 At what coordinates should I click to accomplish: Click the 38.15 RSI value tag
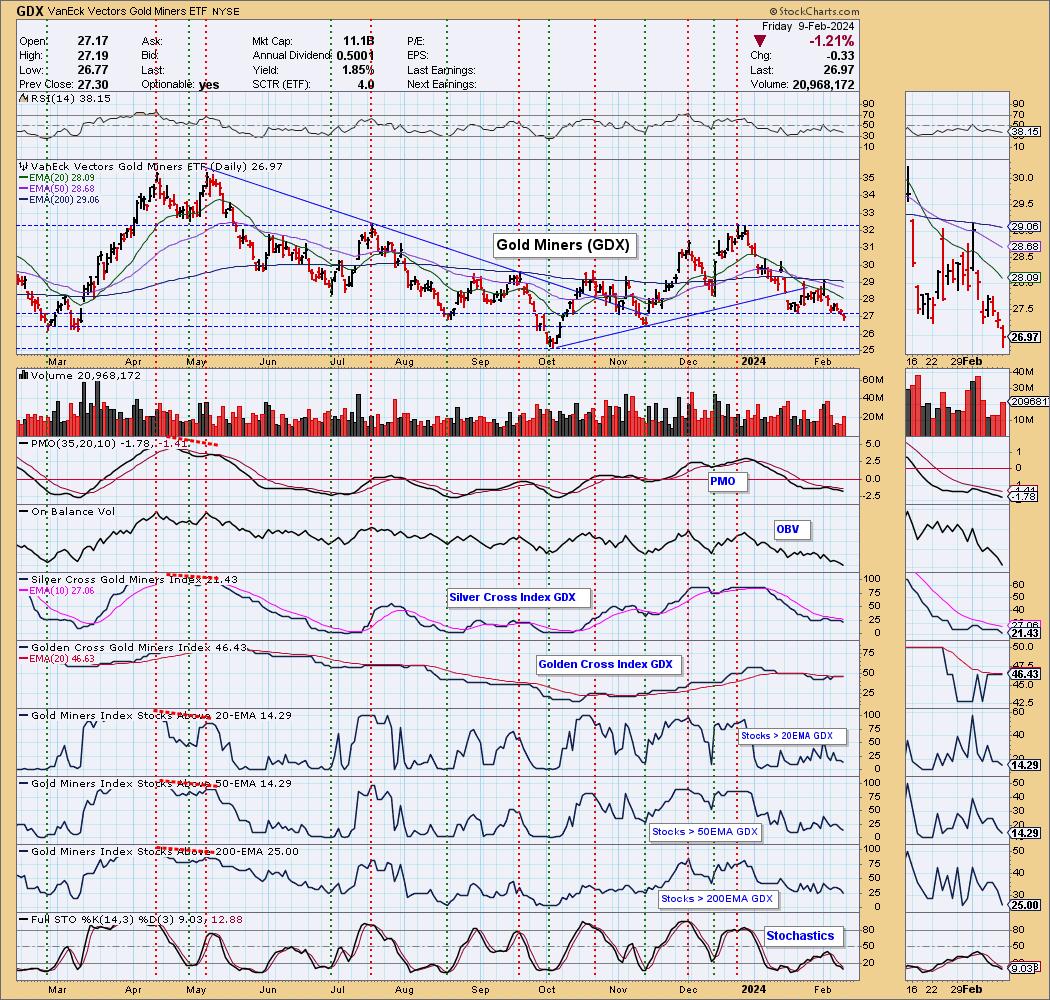click(x=1025, y=132)
